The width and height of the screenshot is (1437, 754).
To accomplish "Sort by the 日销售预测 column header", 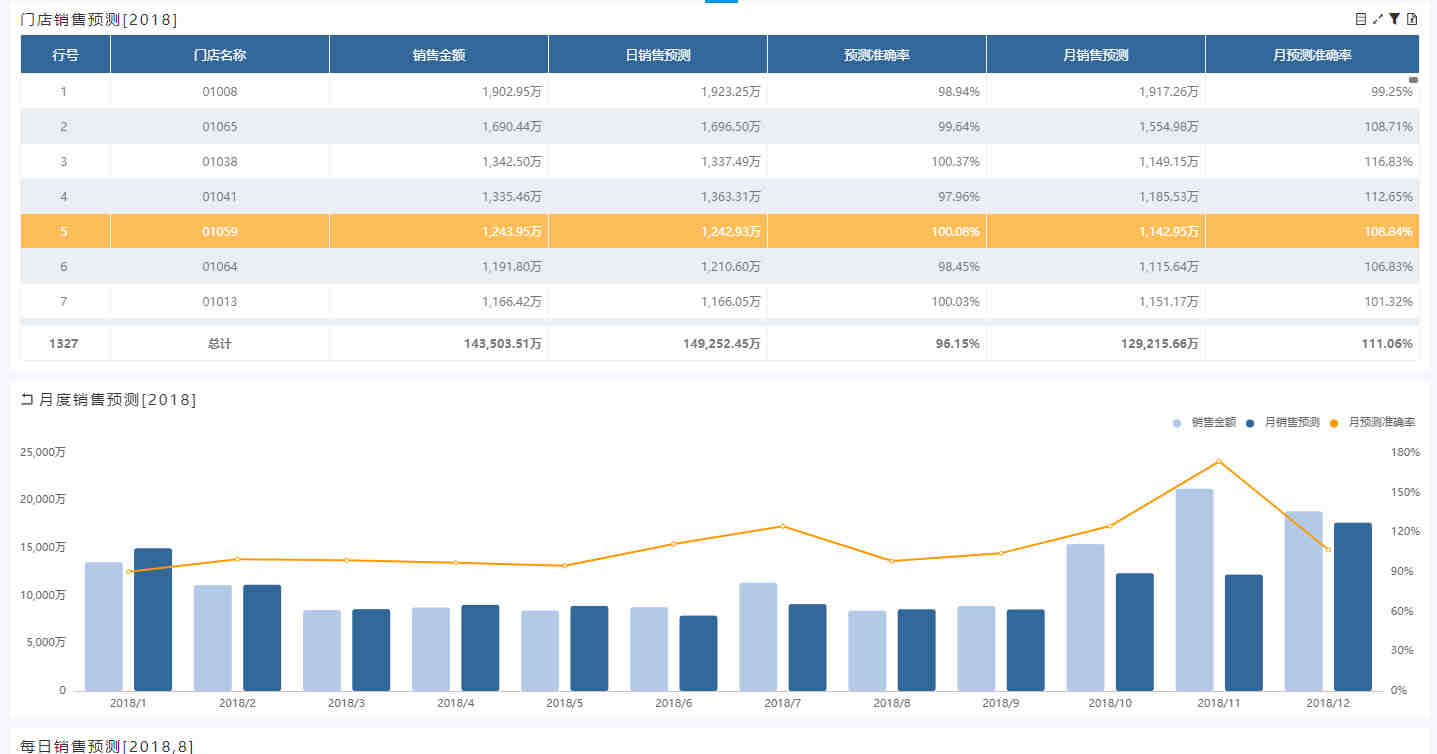I will pyautogui.click(x=658, y=55).
